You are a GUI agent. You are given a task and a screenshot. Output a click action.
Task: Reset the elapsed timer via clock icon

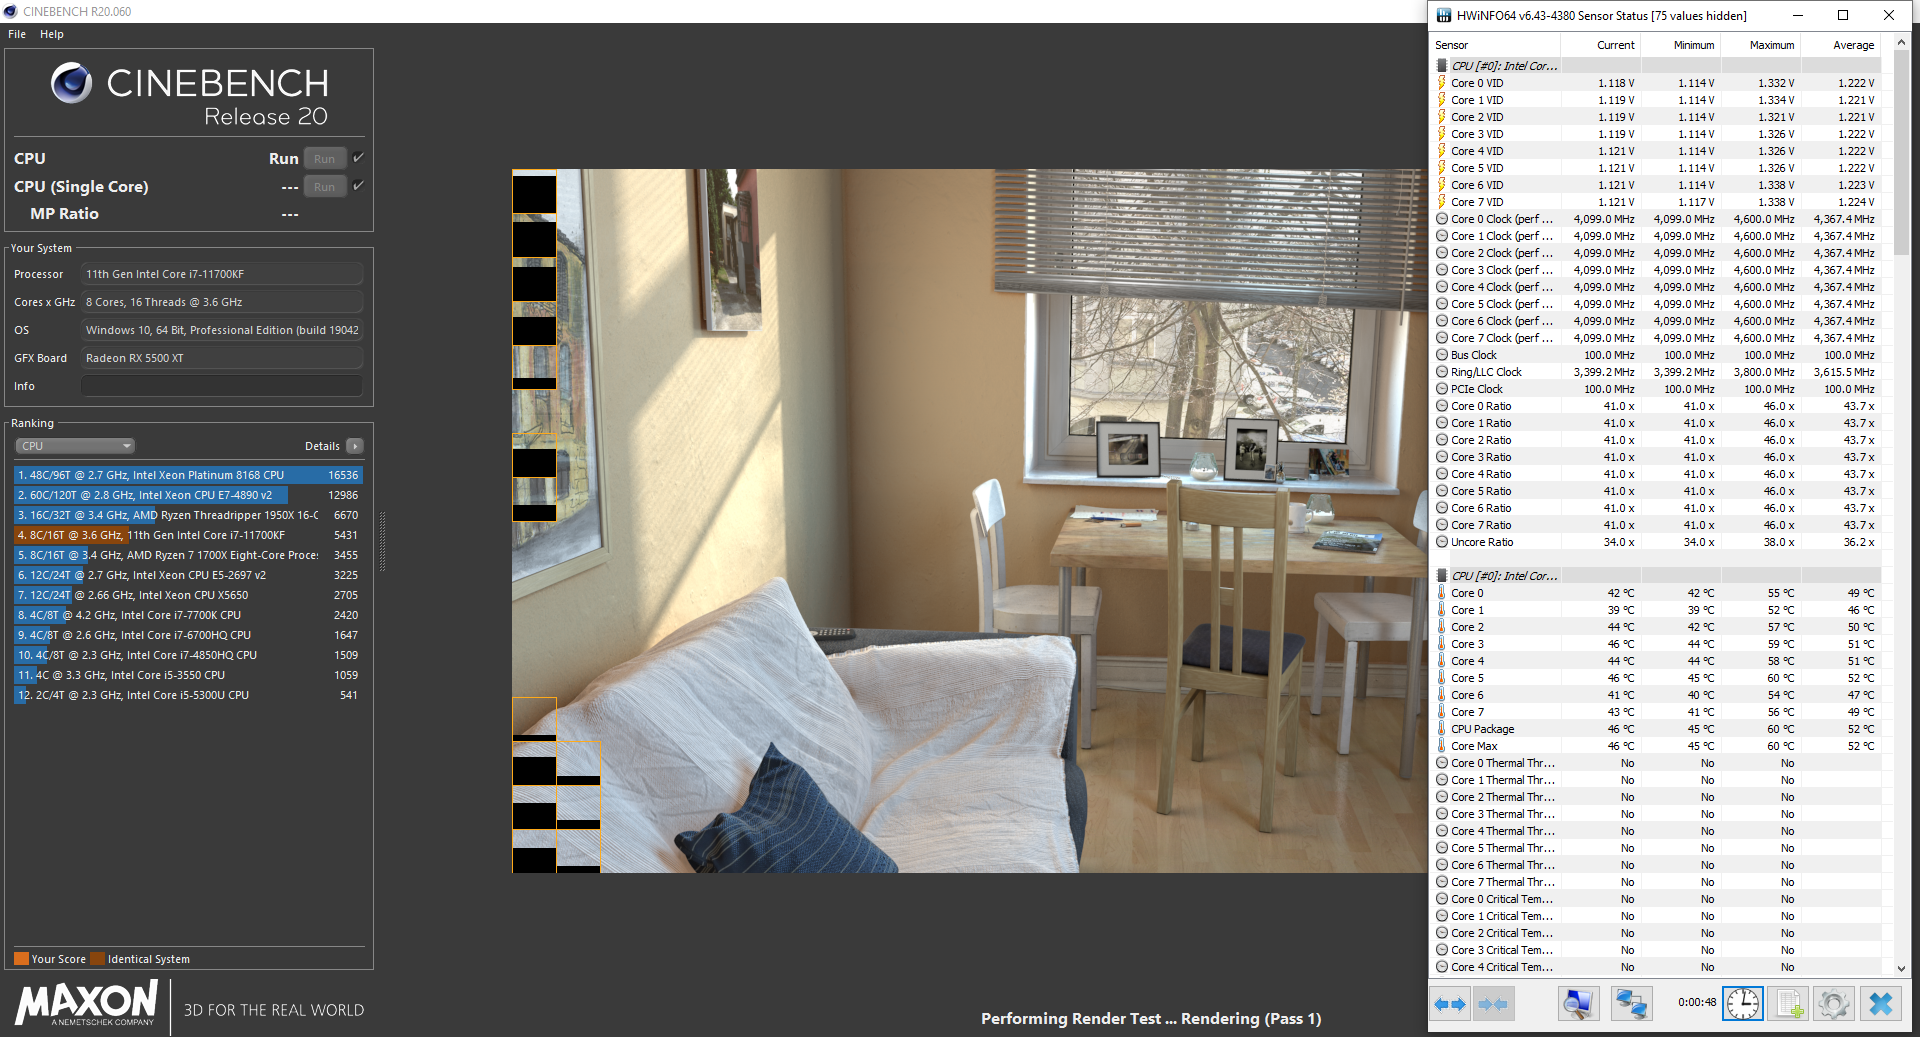1742,1003
